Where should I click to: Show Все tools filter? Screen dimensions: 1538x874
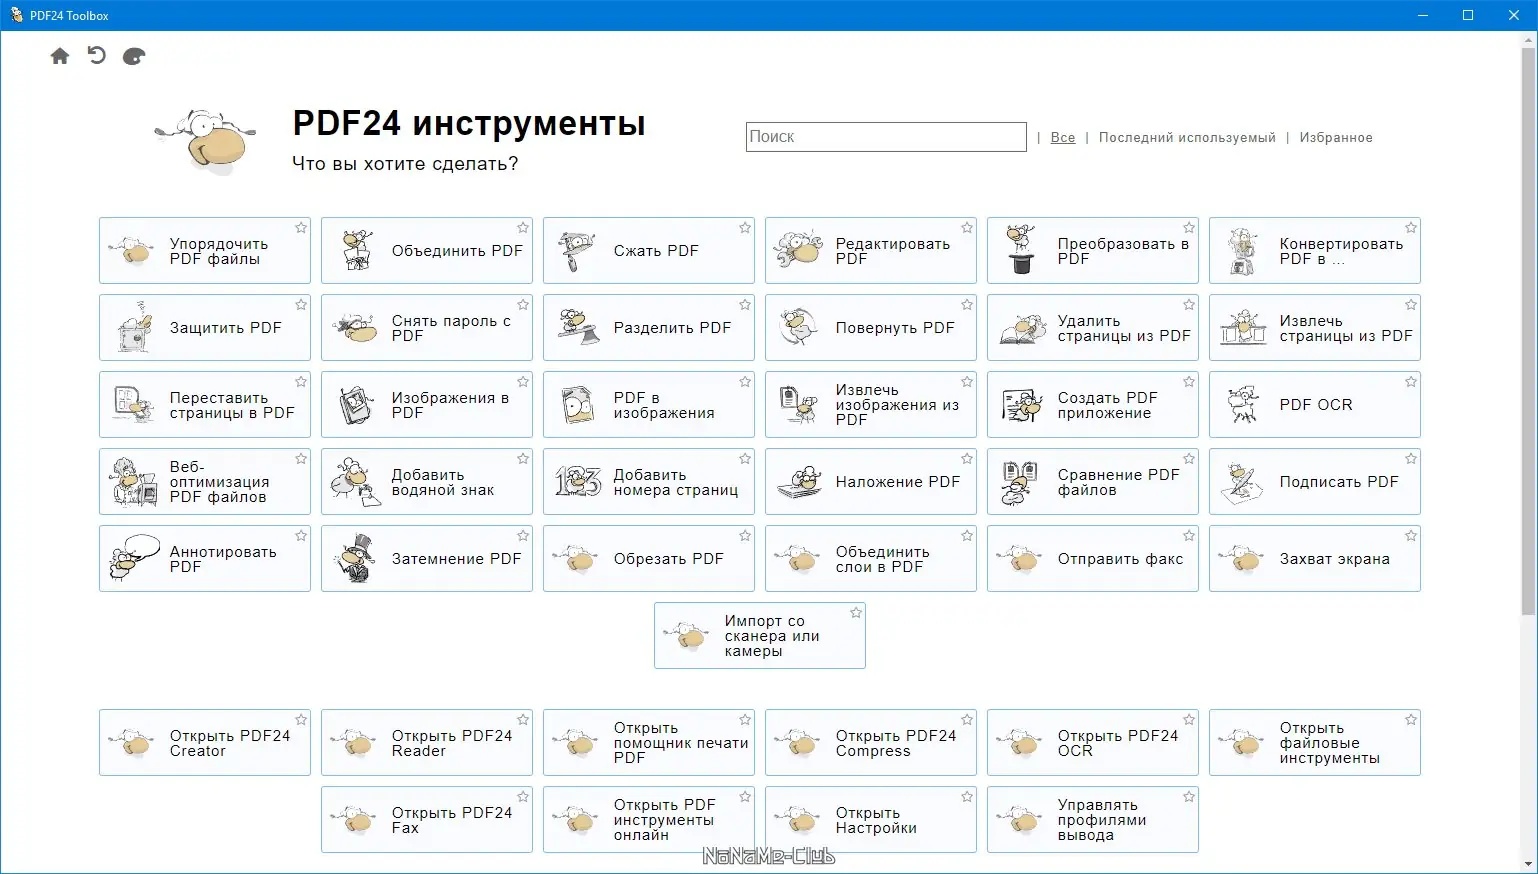(1063, 138)
